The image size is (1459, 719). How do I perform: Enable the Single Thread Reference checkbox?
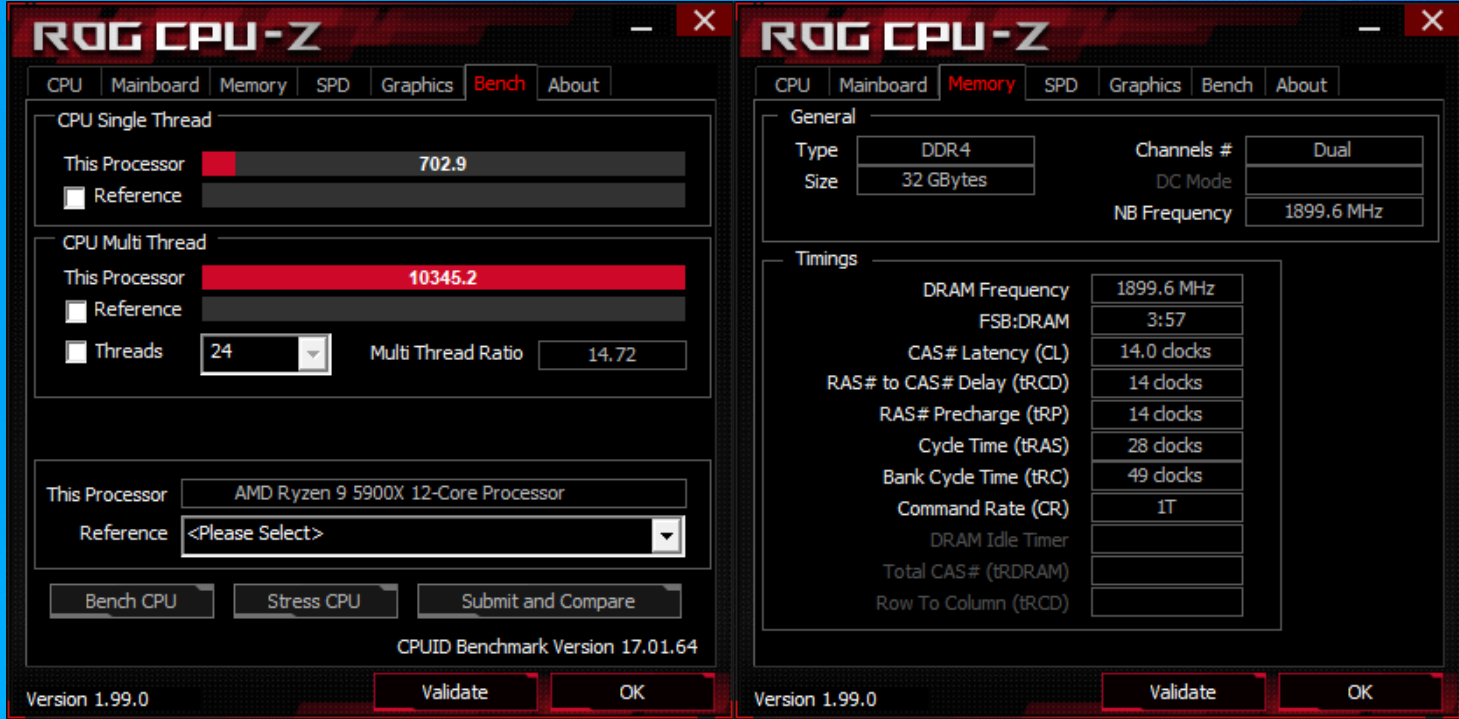click(75, 197)
